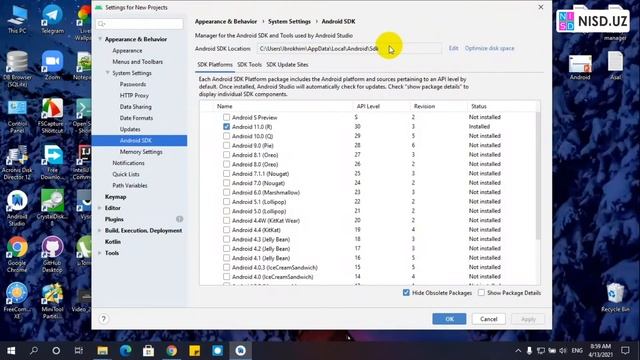Open File Explorer from taskbar
The height and width of the screenshot is (360, 640).
coord(102,351)
